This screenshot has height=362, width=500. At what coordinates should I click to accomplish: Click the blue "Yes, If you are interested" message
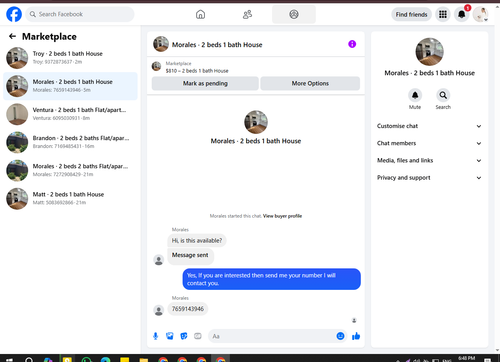tap(271, 279)
